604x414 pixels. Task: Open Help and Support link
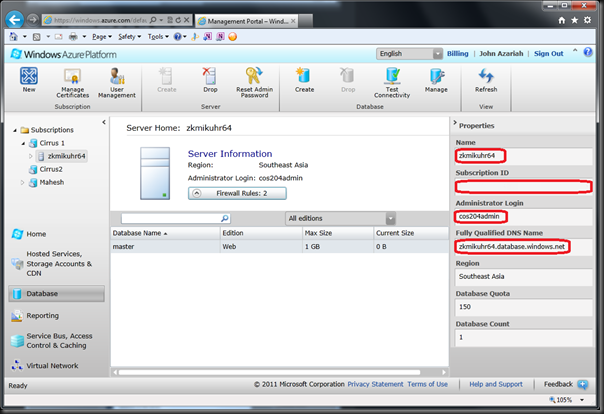point(496,384)
